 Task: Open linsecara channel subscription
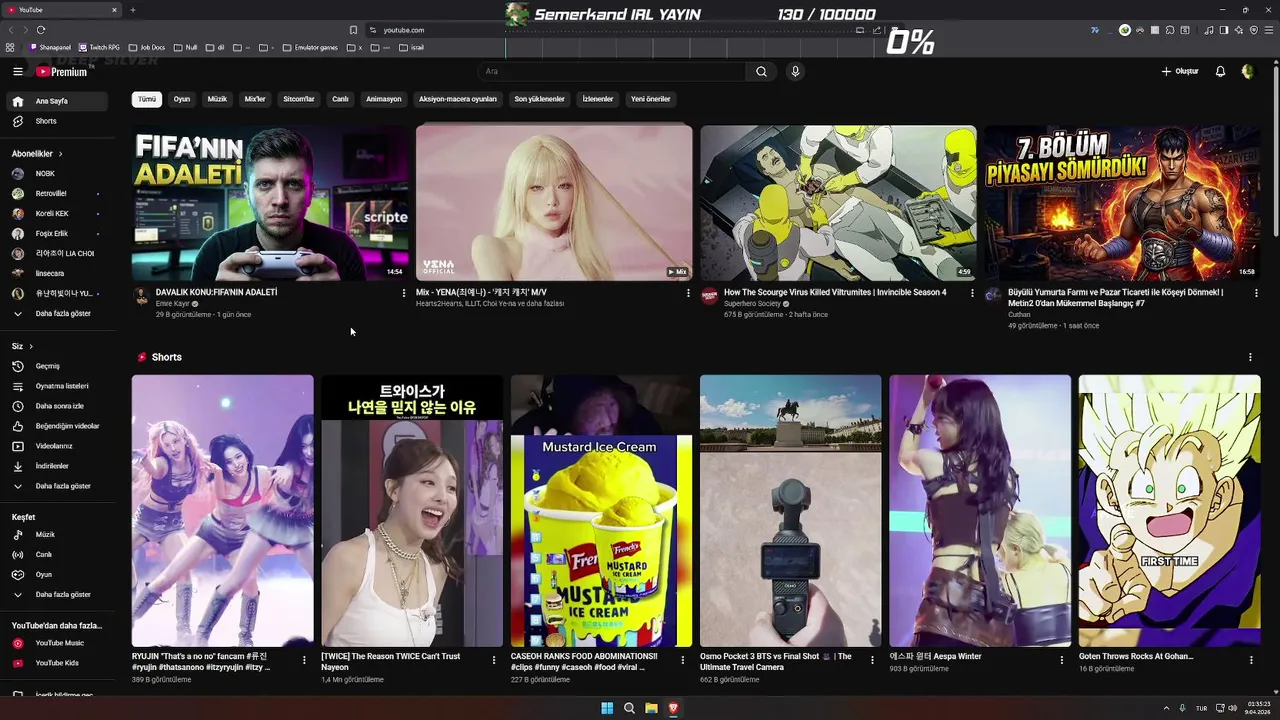coord(58,273)
